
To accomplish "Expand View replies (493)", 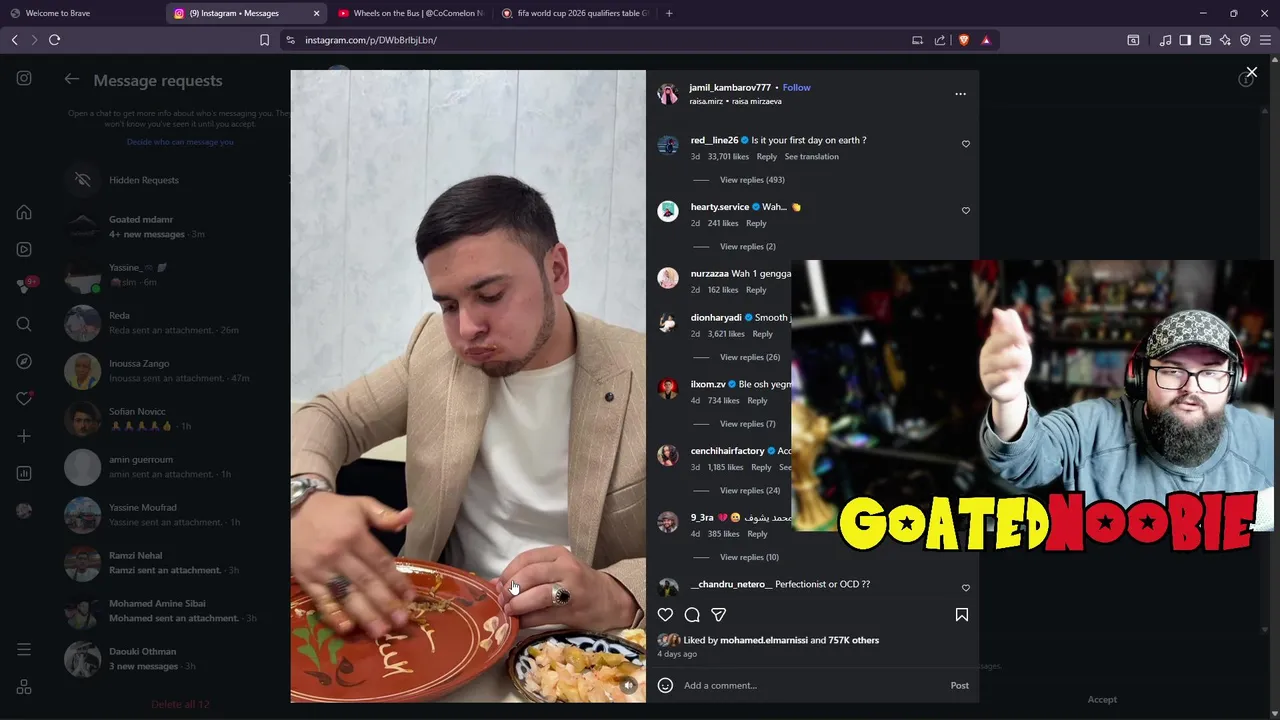I will tap(752, 180).
